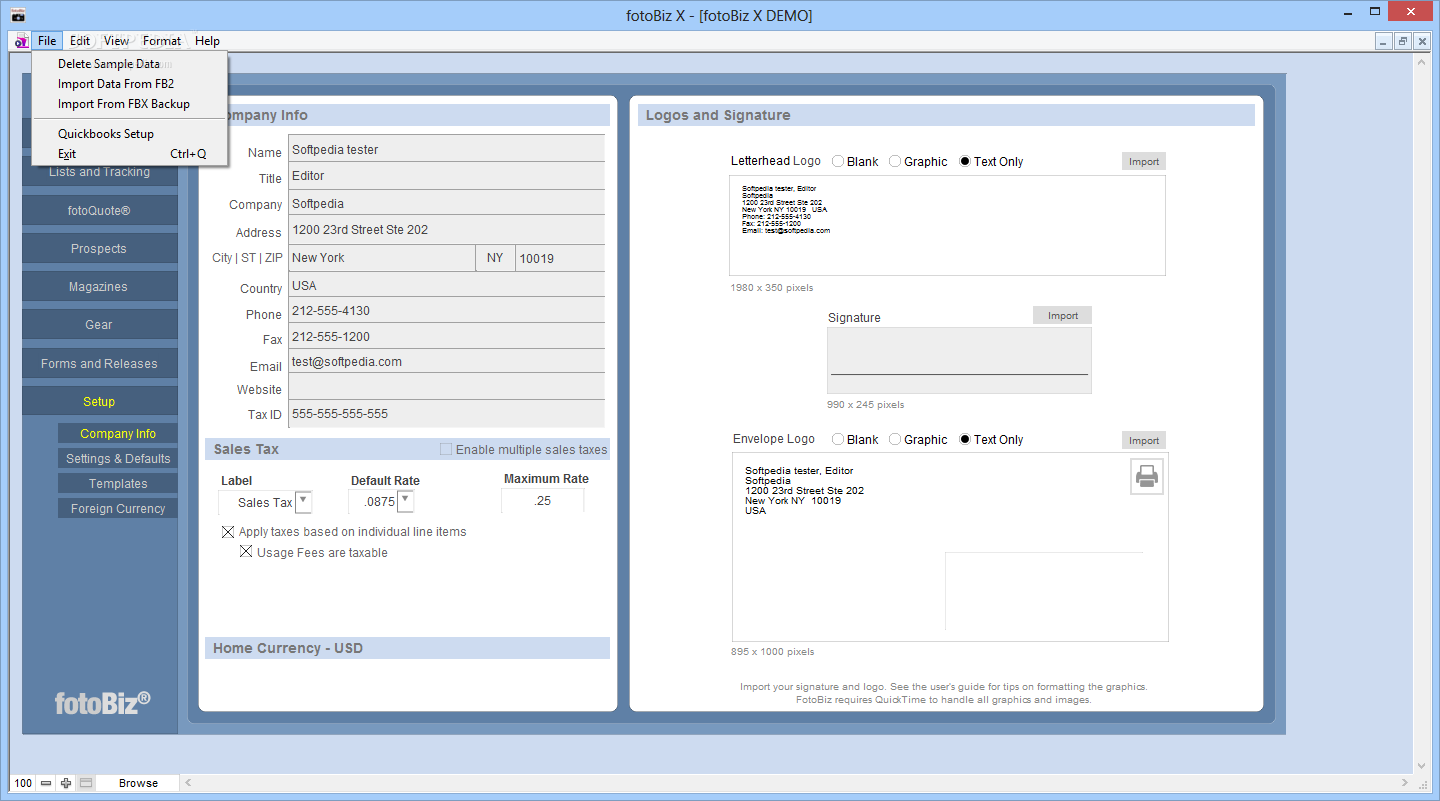Screen dimensions: 1440x801
Task: Open the Gear section
Action: point(100,325)
